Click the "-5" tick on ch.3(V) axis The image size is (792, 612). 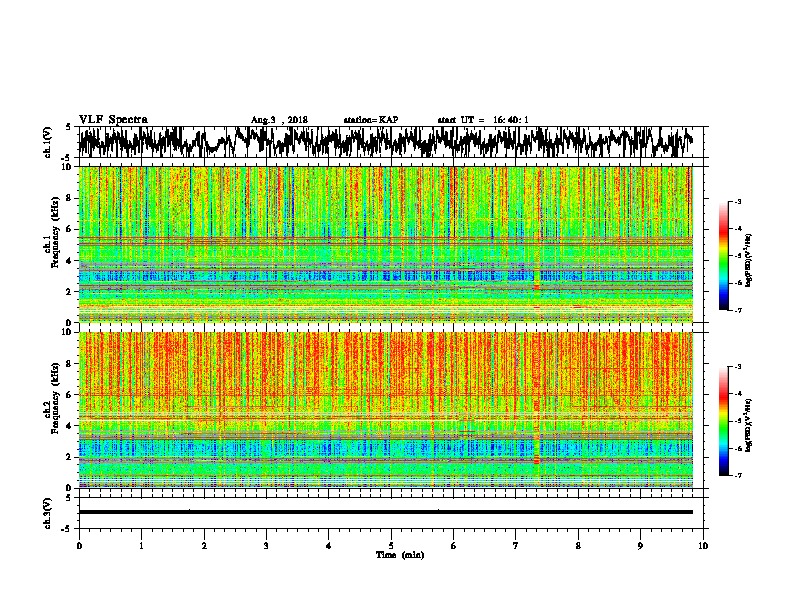point(66,529)
